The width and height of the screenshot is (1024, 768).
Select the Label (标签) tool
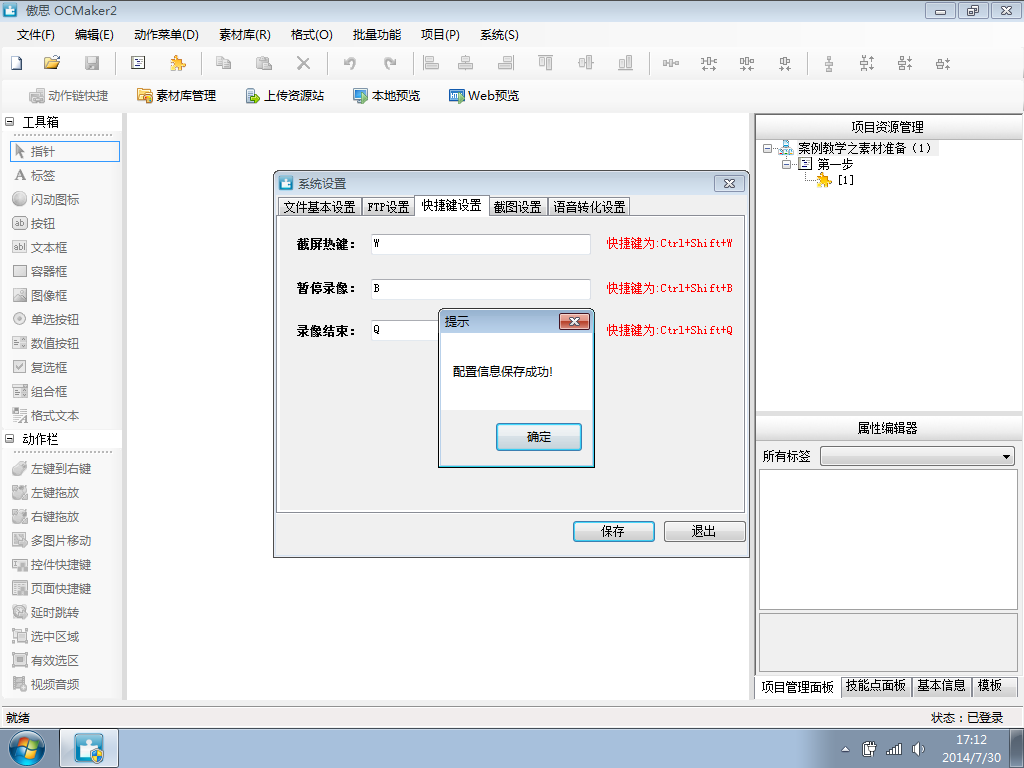[x=35, y=176]
